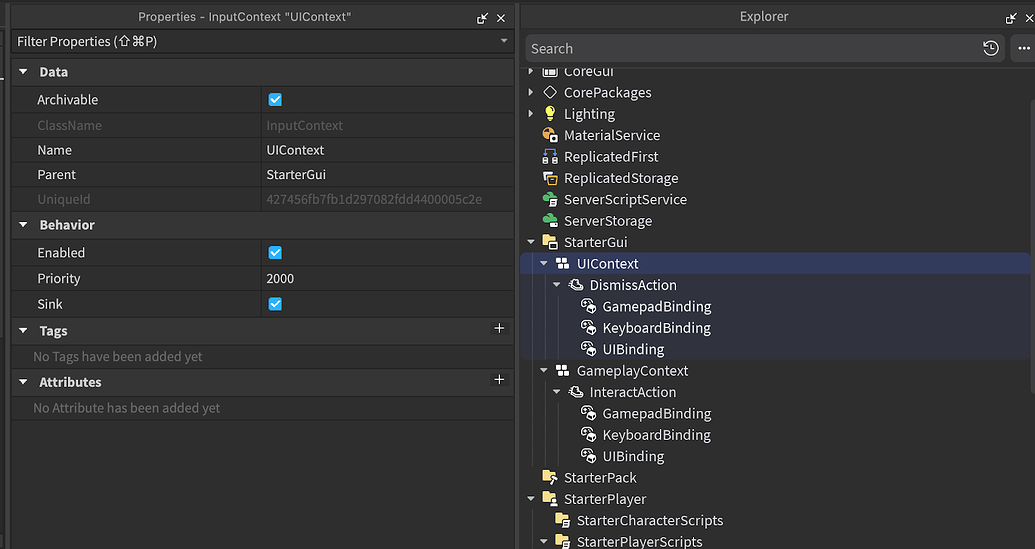Edit the Priority value 2000

point(387,278)
